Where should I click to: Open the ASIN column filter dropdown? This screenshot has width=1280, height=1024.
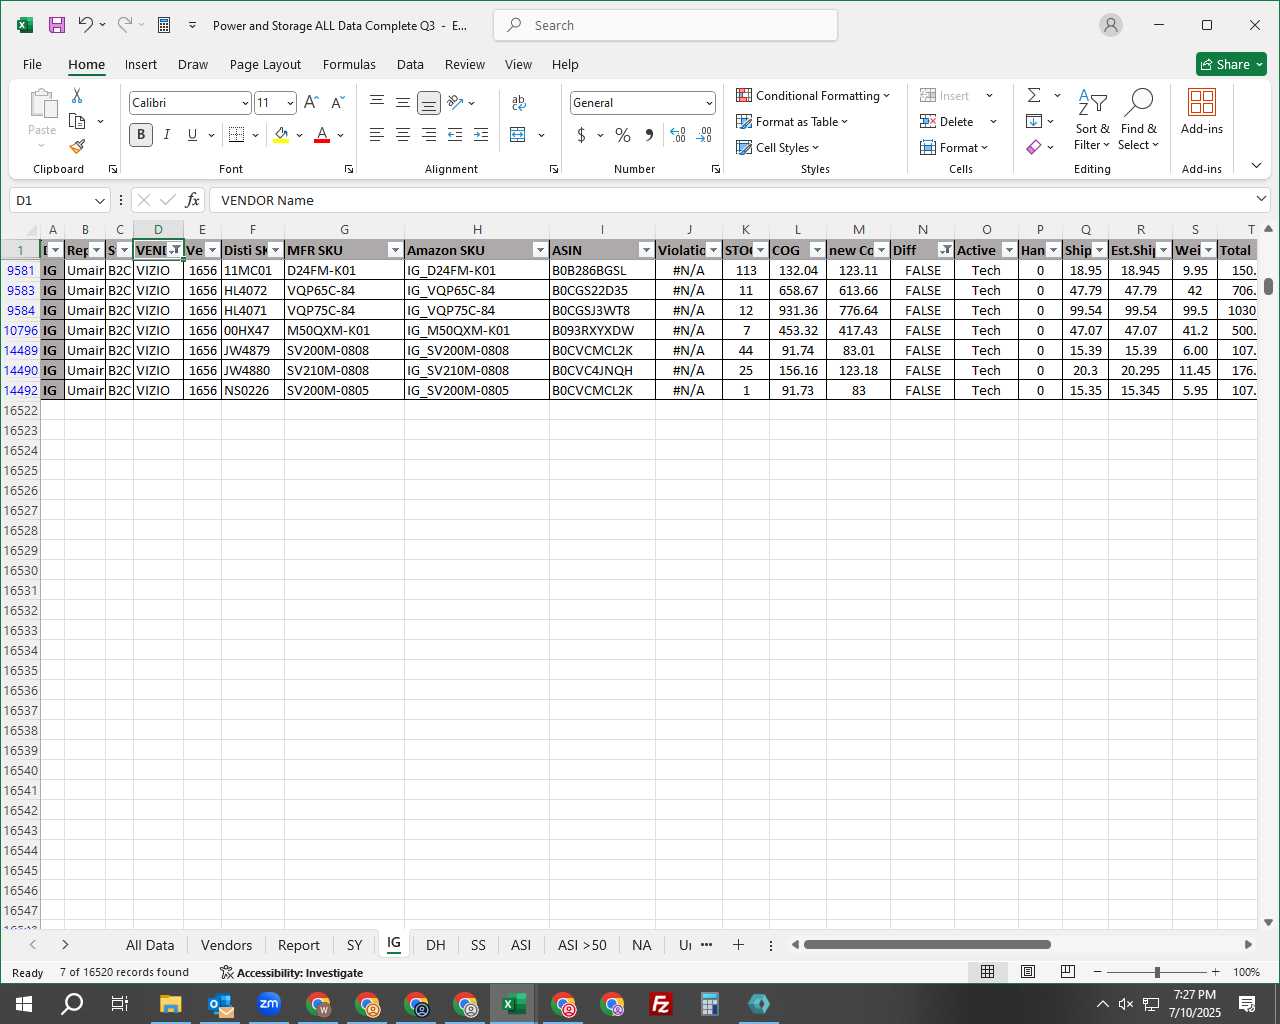point(646,250)
